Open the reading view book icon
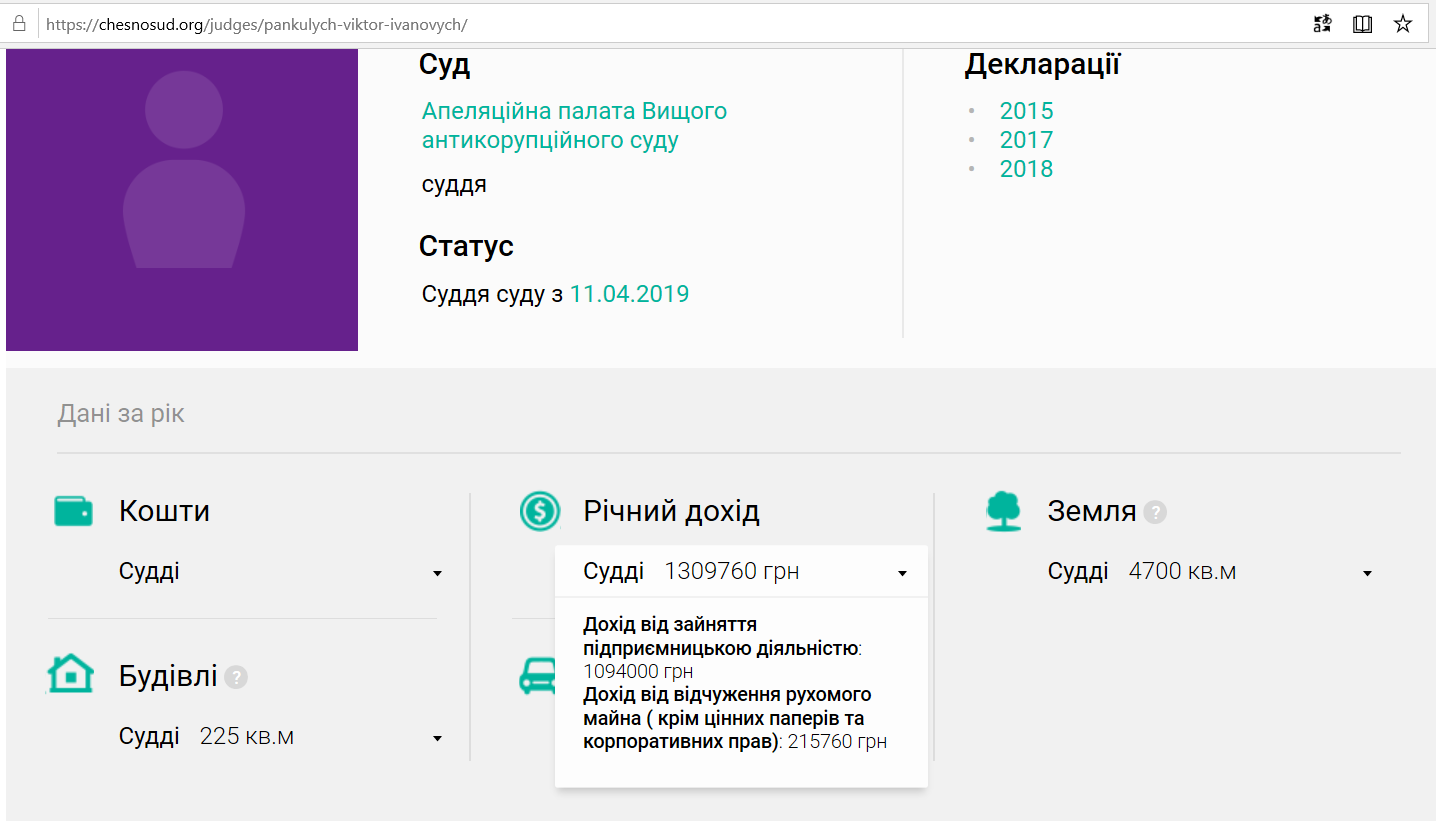Image resolution: width=1436 pixels, height=822 pixels. (x=1362, y=24)
